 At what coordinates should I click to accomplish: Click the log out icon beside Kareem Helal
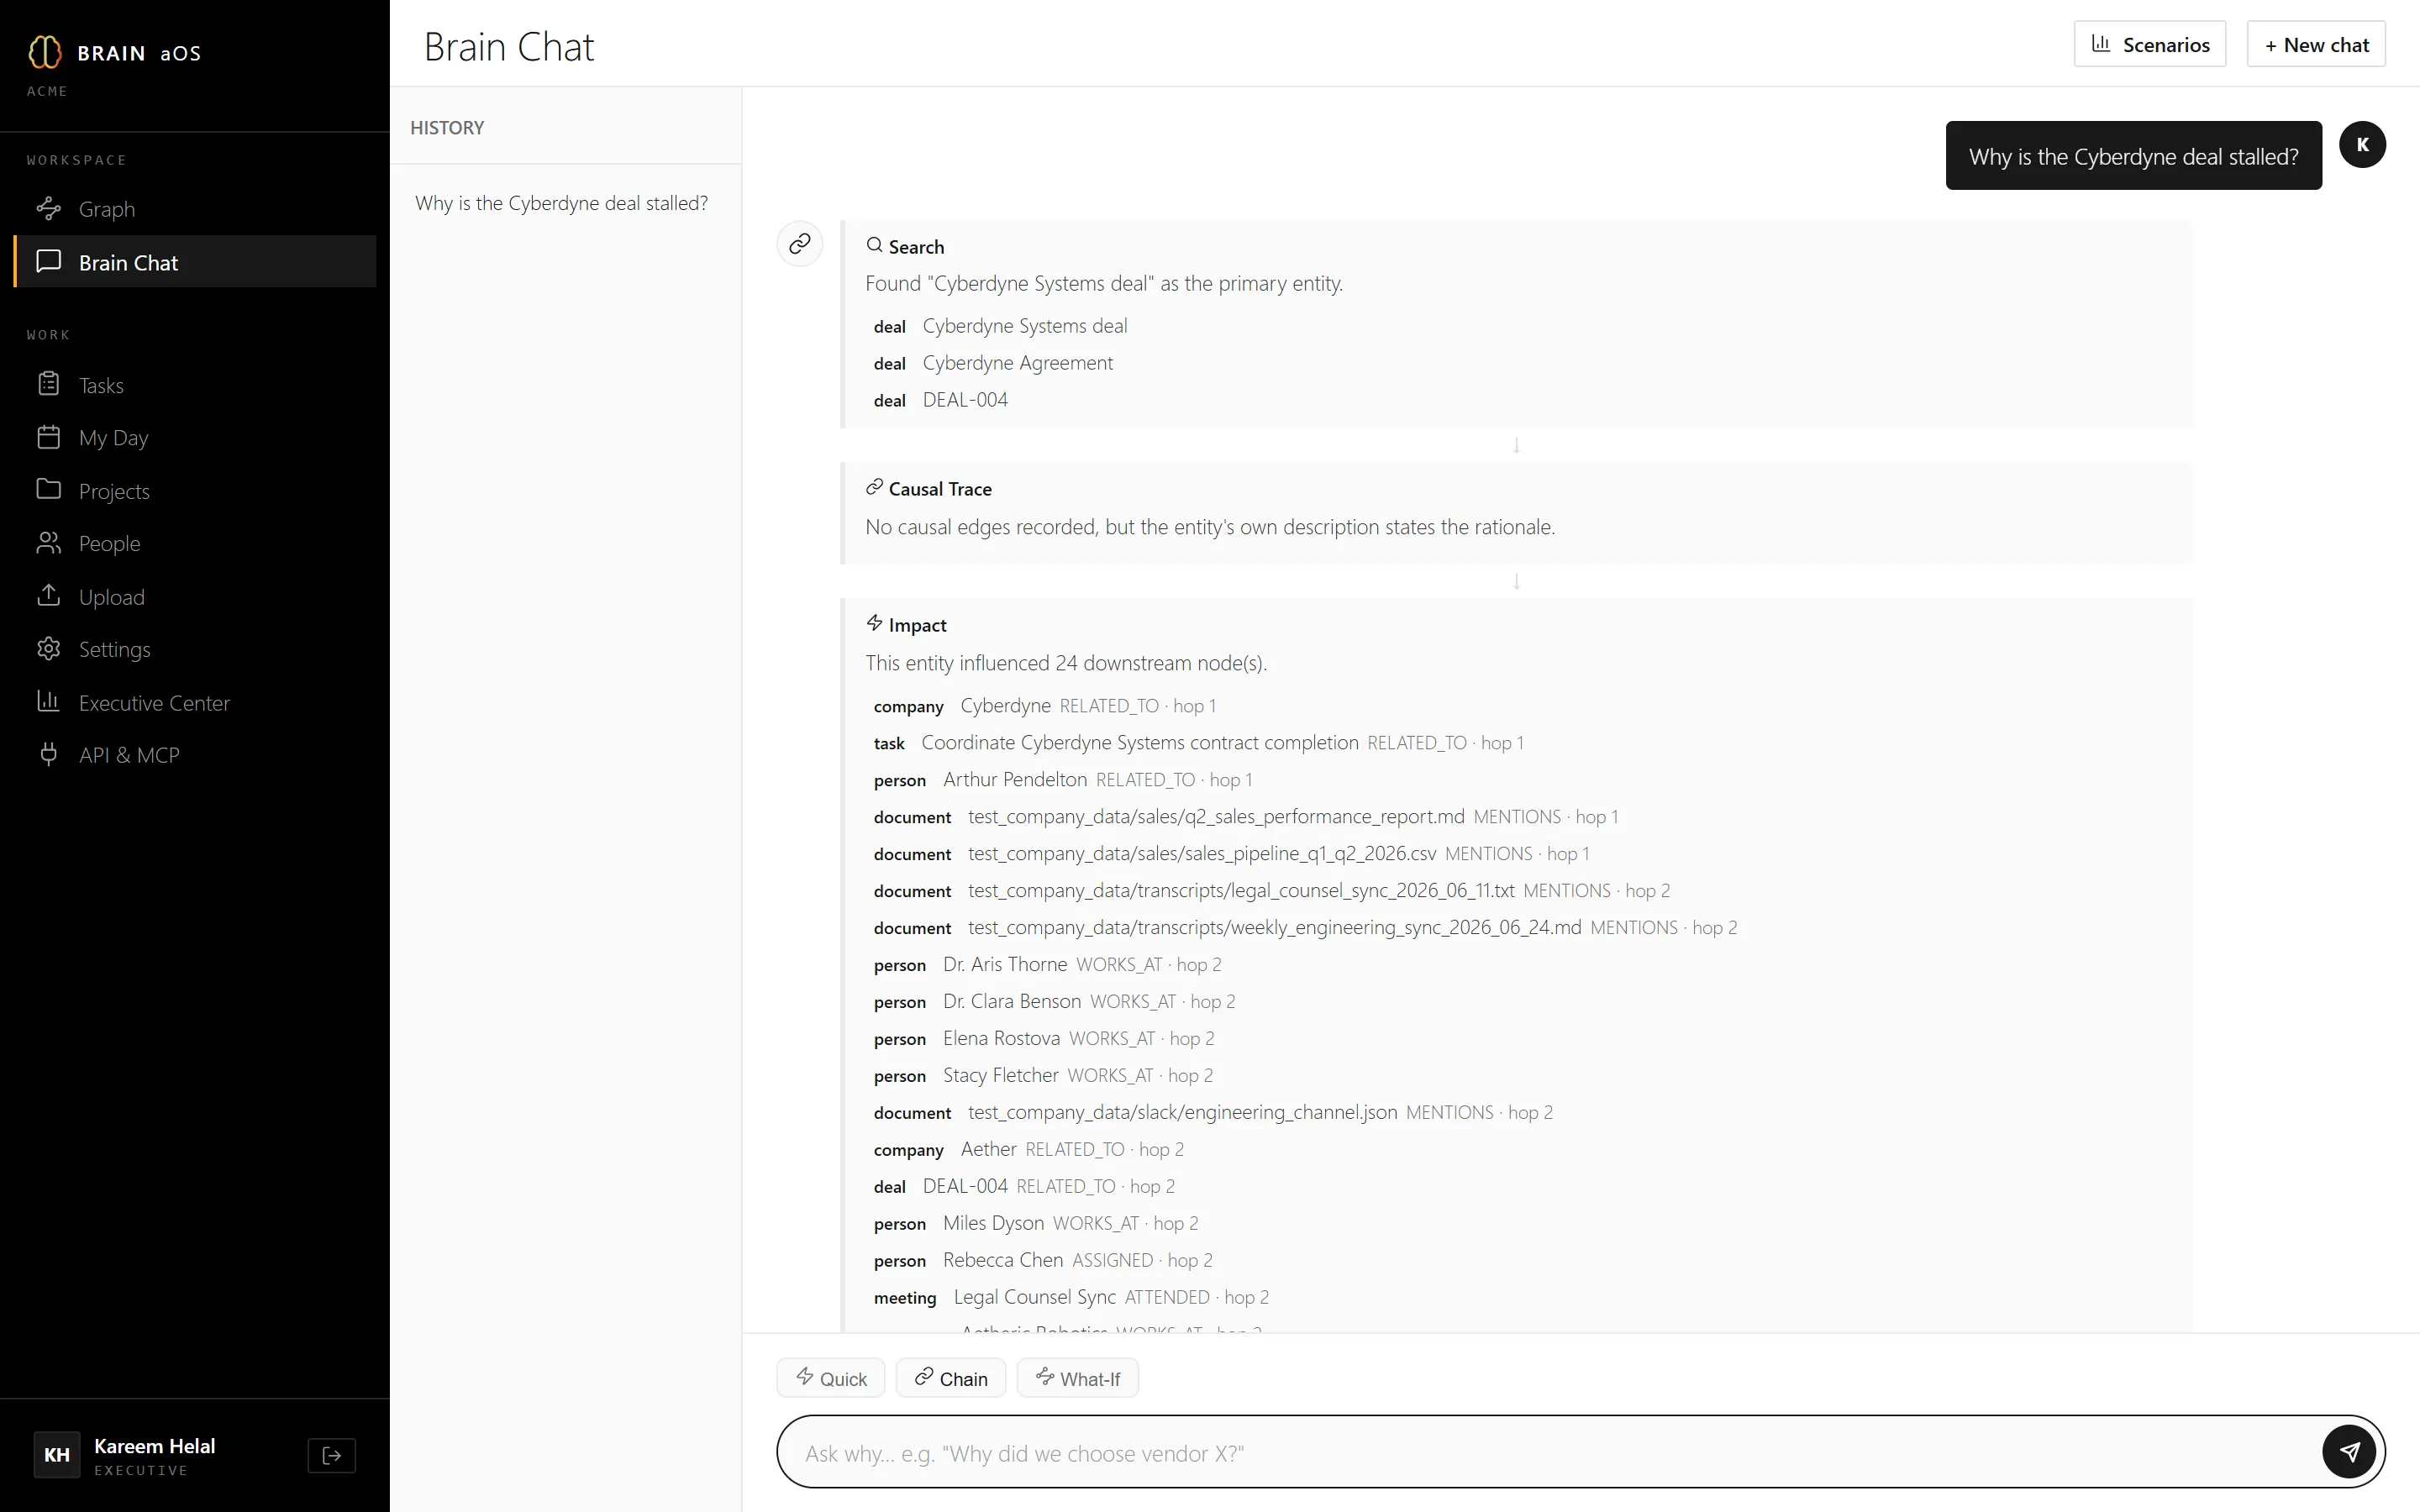point(332,1455)
